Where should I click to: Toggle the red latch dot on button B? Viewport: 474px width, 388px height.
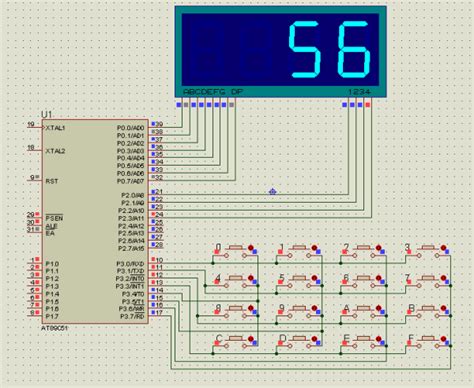[x=443, y=308]
